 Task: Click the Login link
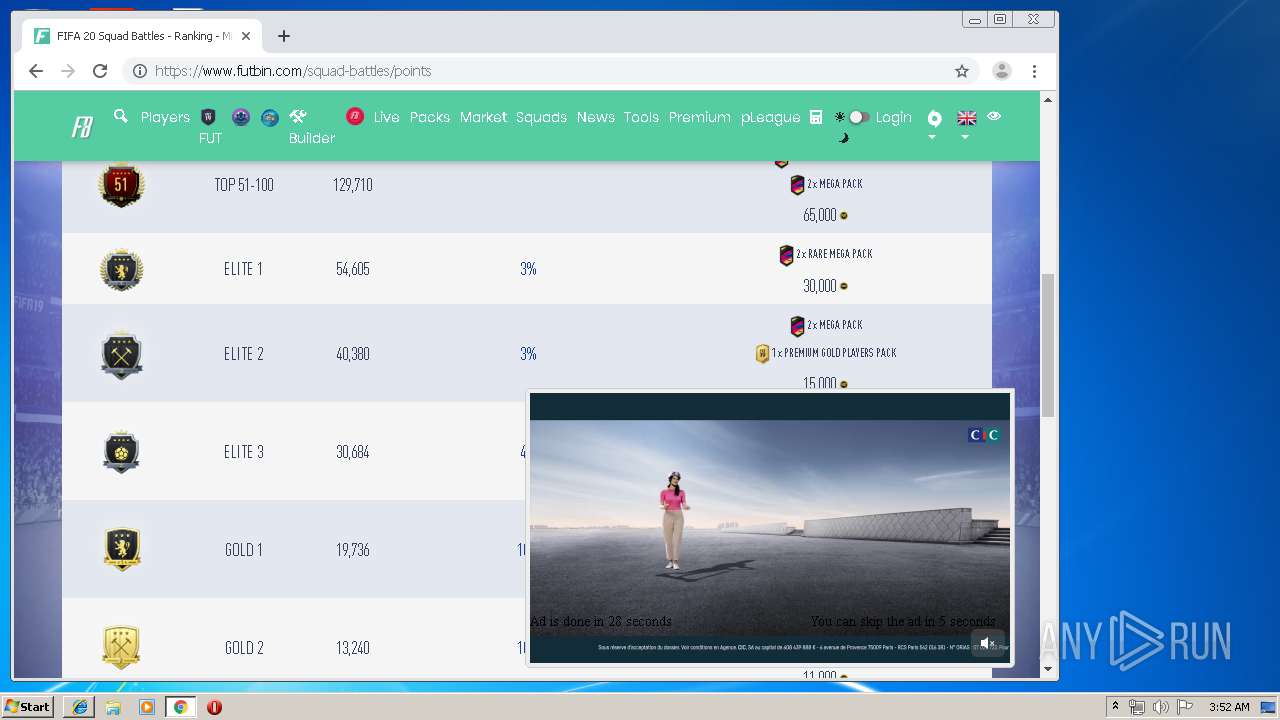tap(893, 117)
